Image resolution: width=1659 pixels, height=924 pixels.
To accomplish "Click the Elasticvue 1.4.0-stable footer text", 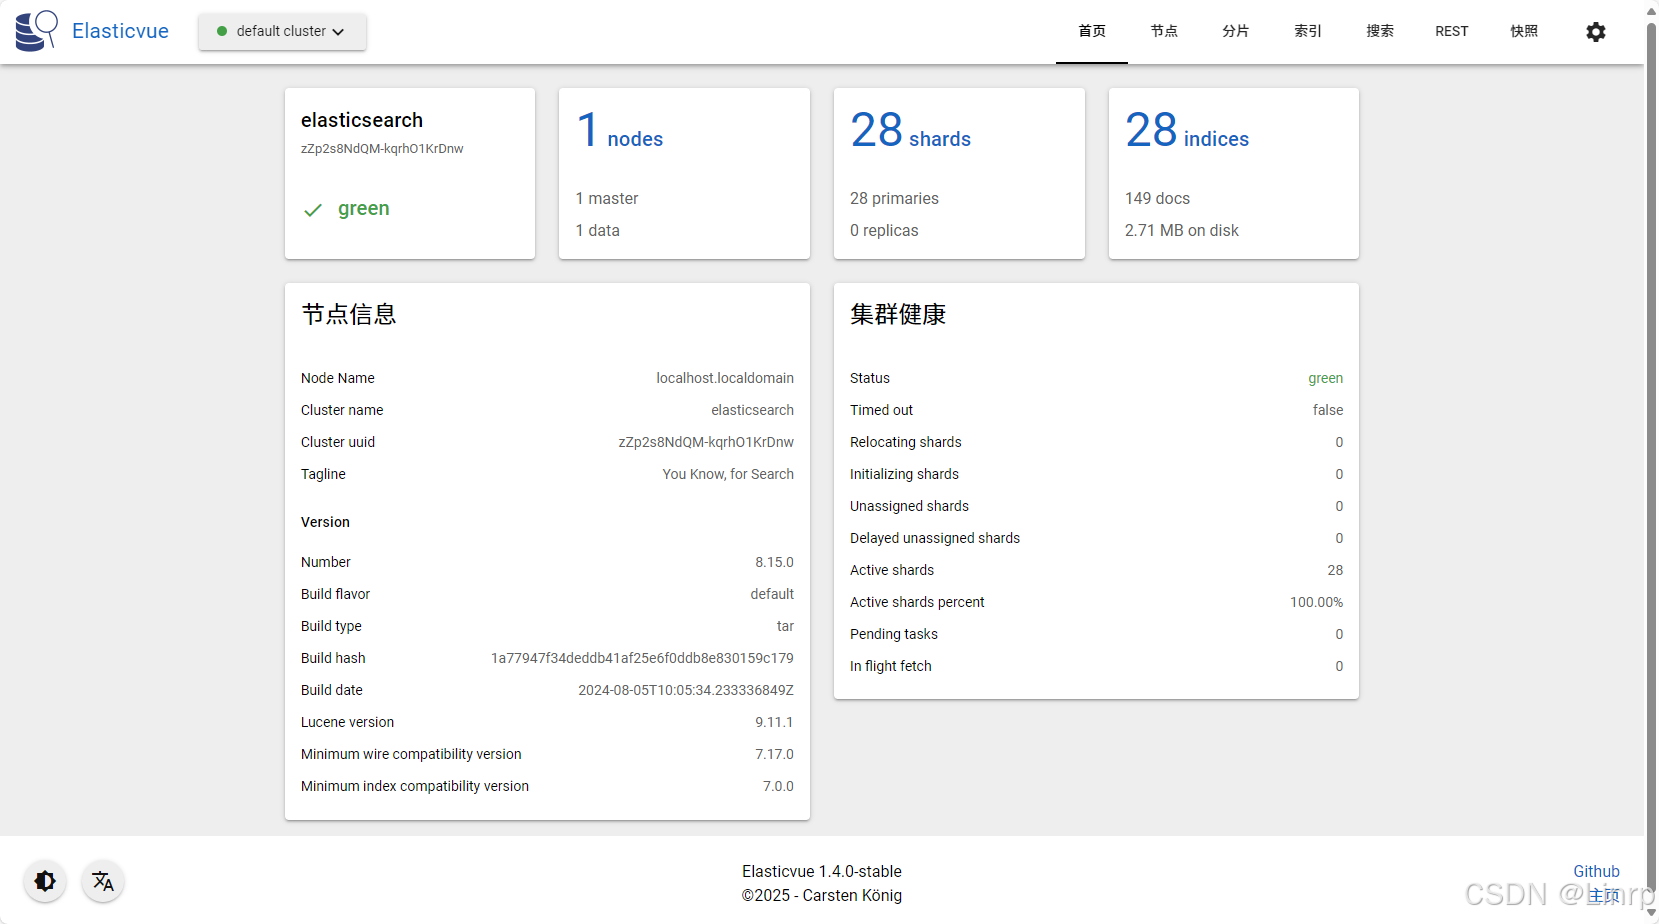I will (822, 871).
